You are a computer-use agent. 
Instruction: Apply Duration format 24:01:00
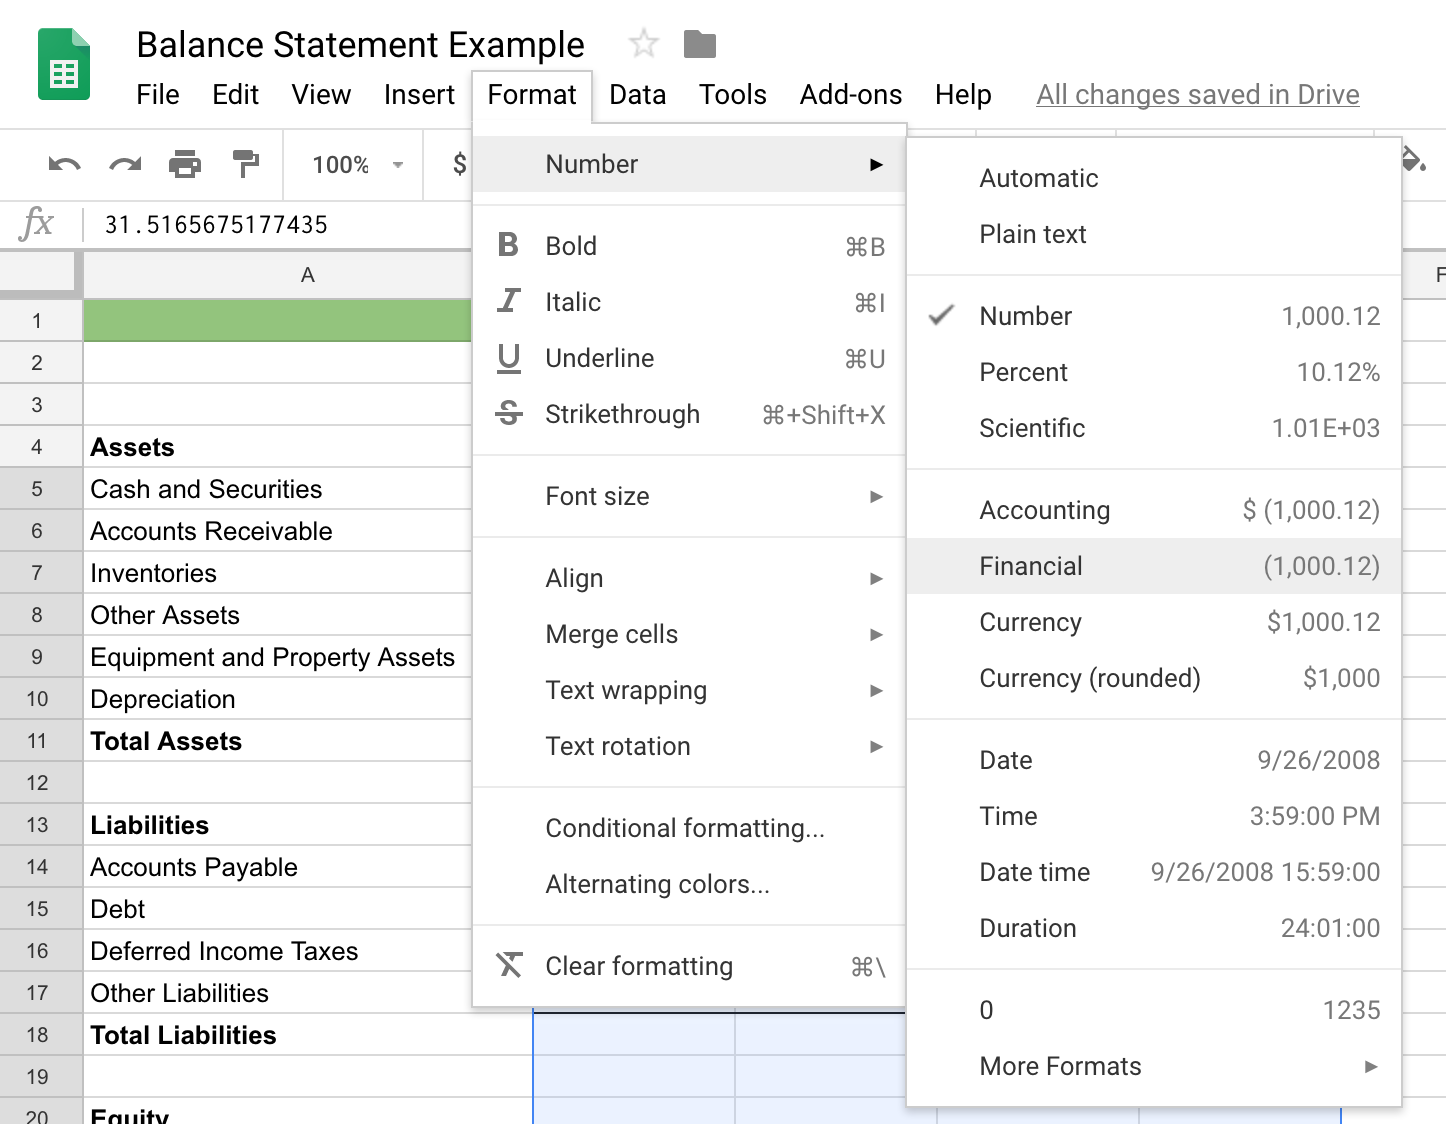coord(1154,928)
